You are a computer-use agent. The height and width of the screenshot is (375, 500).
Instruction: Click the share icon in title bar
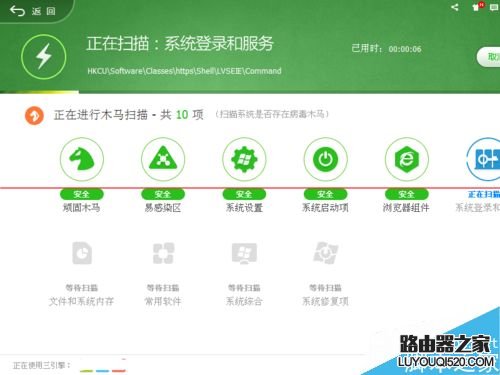click(x=455, y=7)
